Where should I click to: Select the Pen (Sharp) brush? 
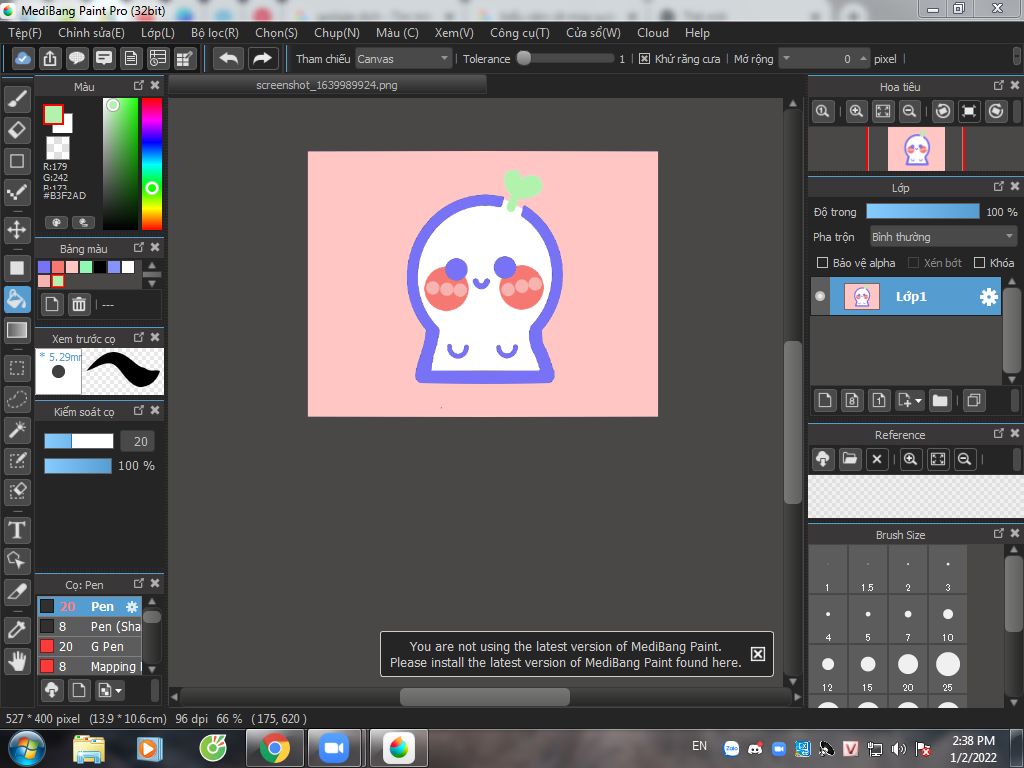coord(89,626)
